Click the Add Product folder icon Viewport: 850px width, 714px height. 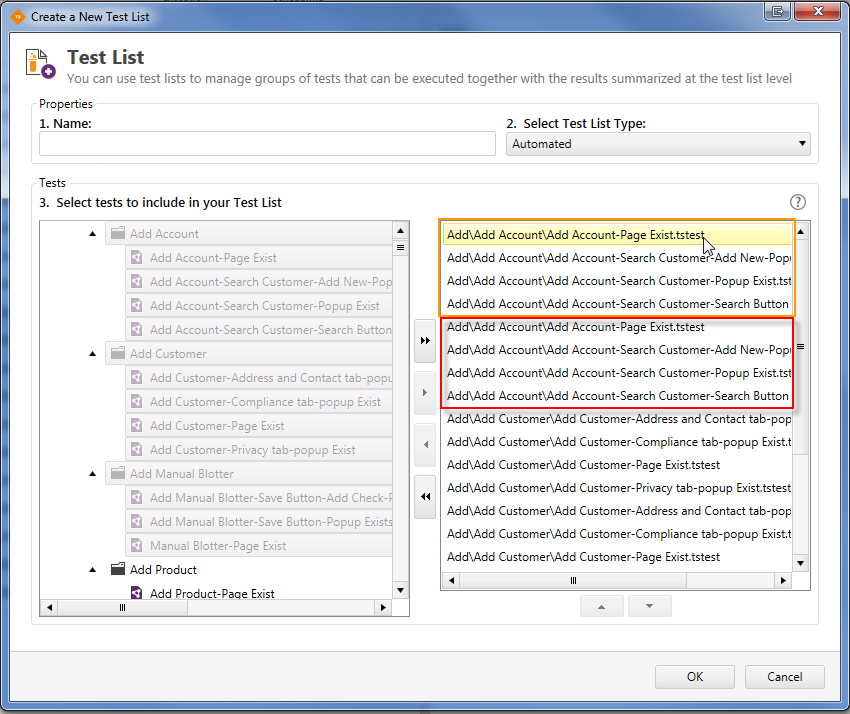click(x=118, y=570)
